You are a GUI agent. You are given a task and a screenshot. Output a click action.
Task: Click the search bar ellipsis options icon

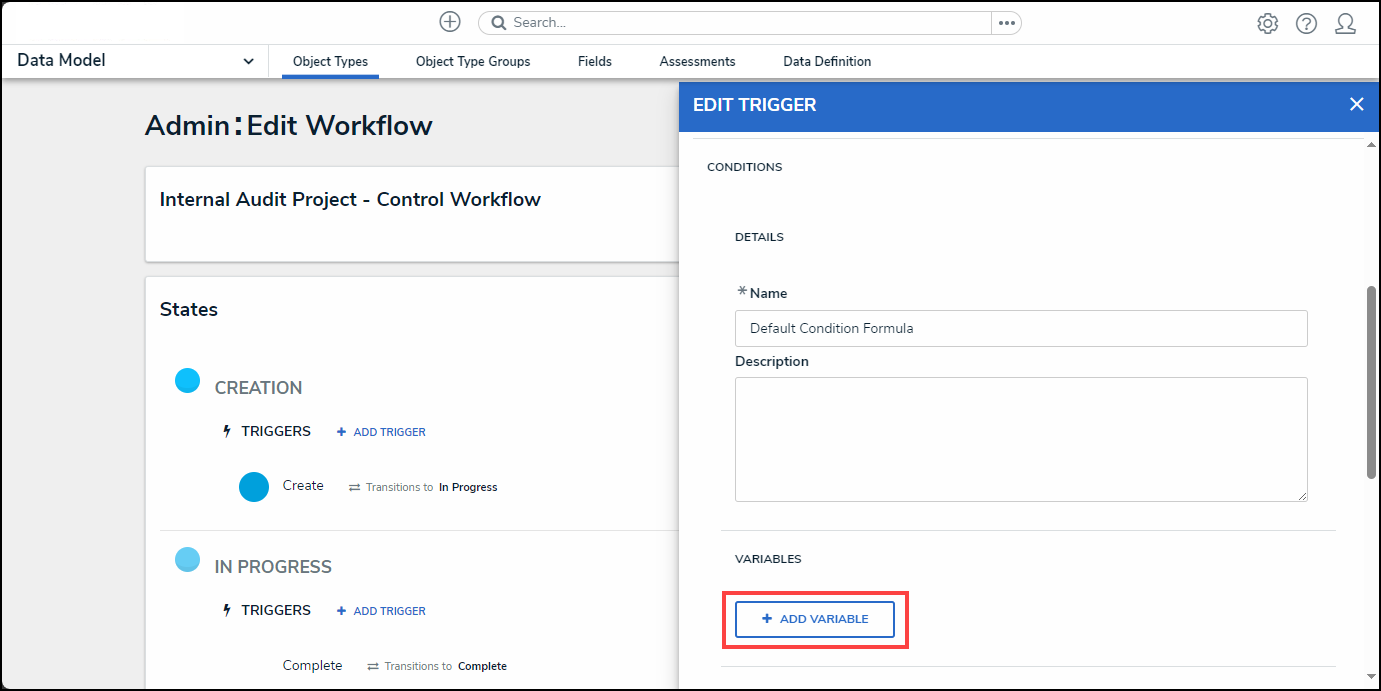click(x=1006, y=23)
